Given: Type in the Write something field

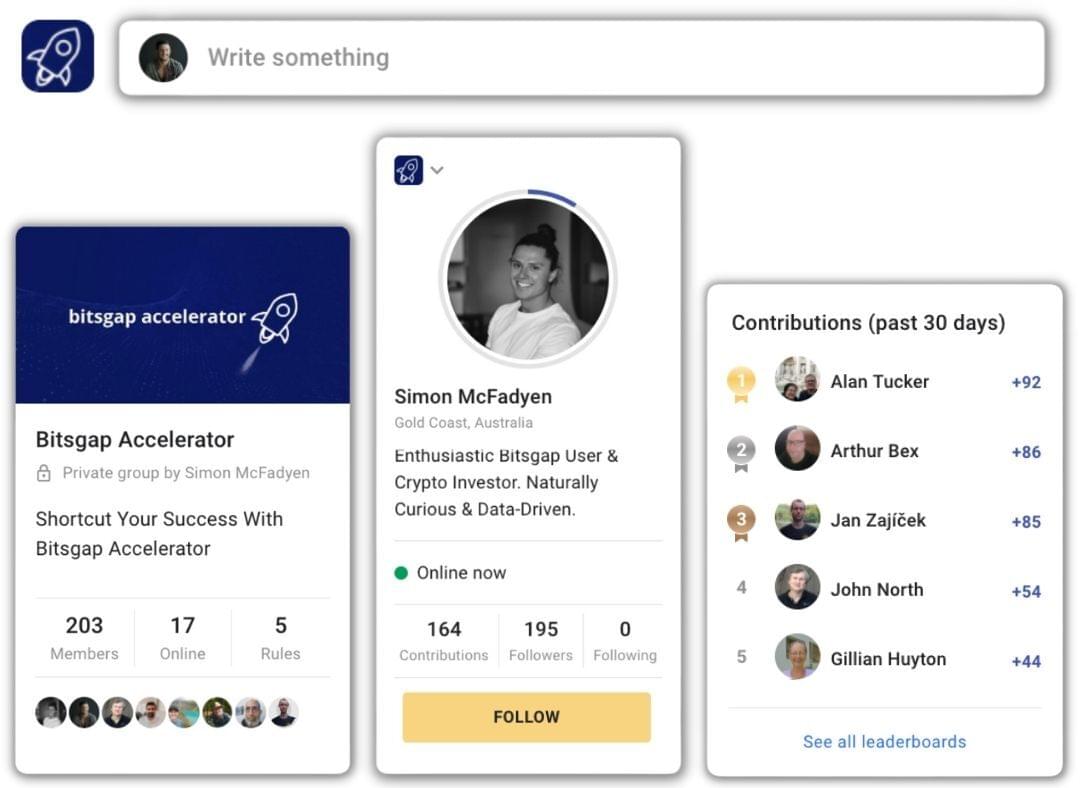Looking at the screenshot, I should pos(600,57).
